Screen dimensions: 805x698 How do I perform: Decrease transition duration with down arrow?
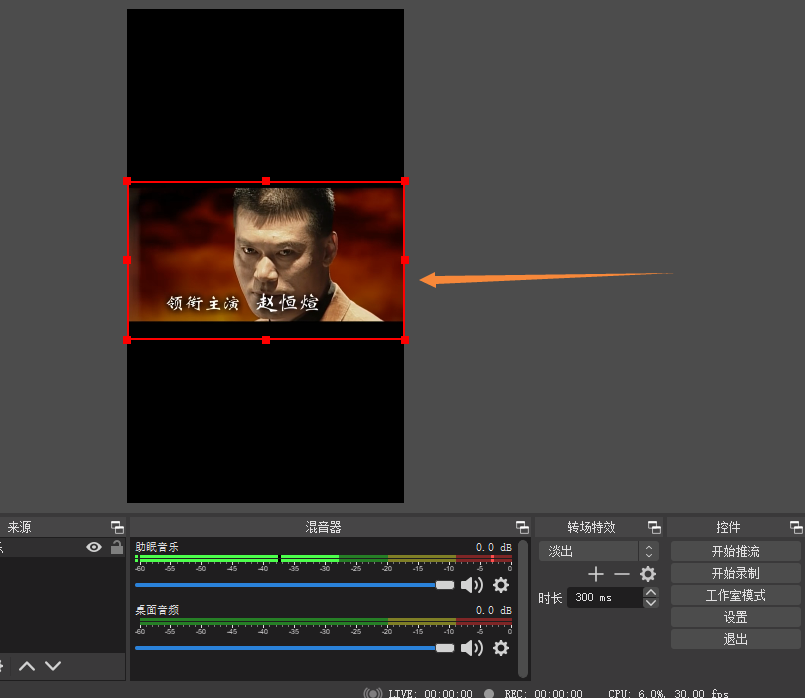pyautogui.click(x=651, y=603)
